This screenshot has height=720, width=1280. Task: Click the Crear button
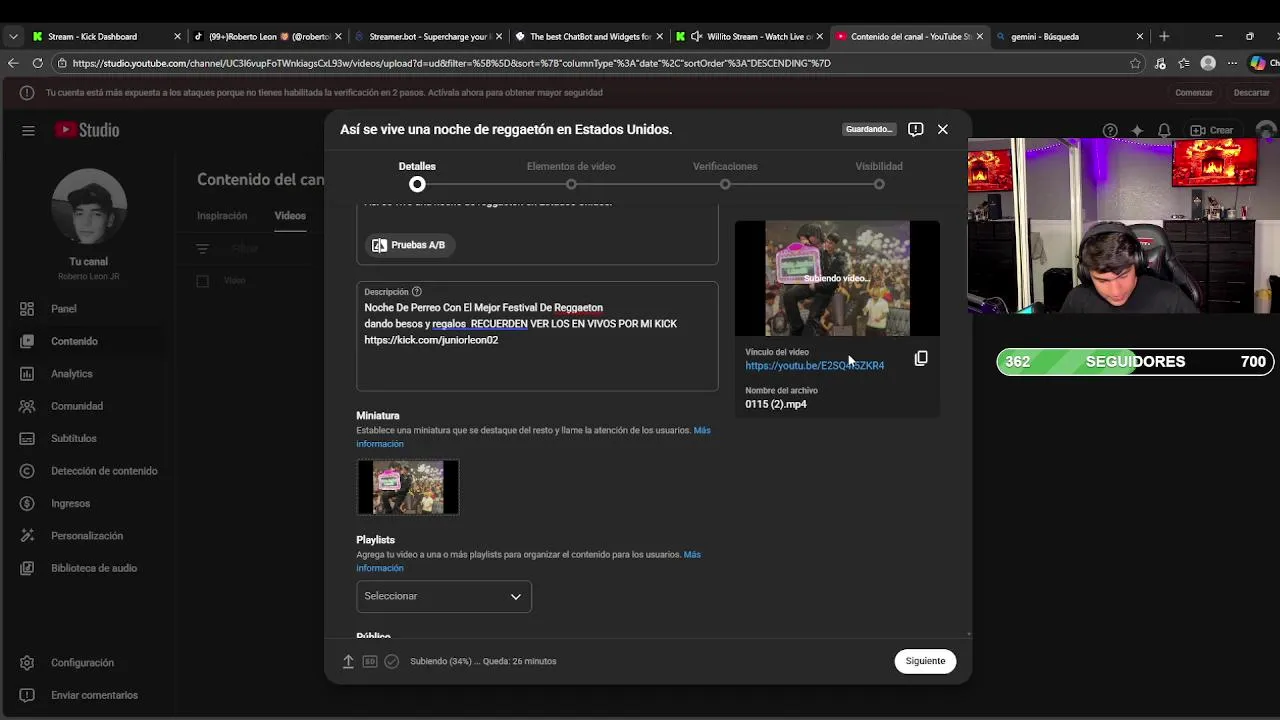(x=1212, y=130)
